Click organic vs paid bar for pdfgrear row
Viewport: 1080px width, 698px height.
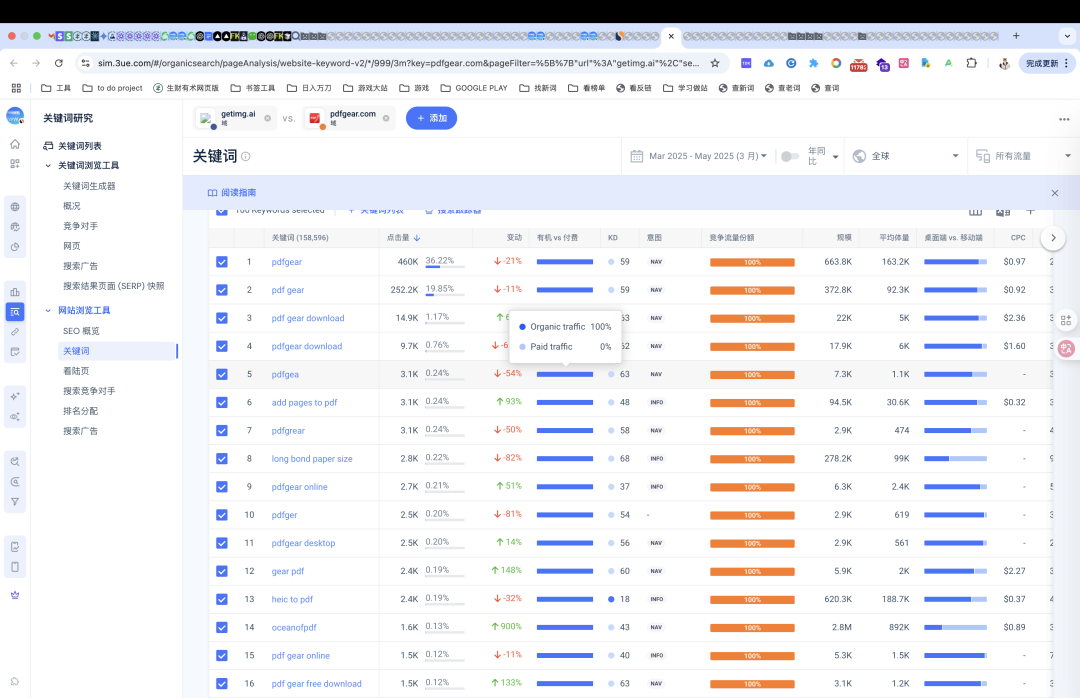click(x=565, y=431)
